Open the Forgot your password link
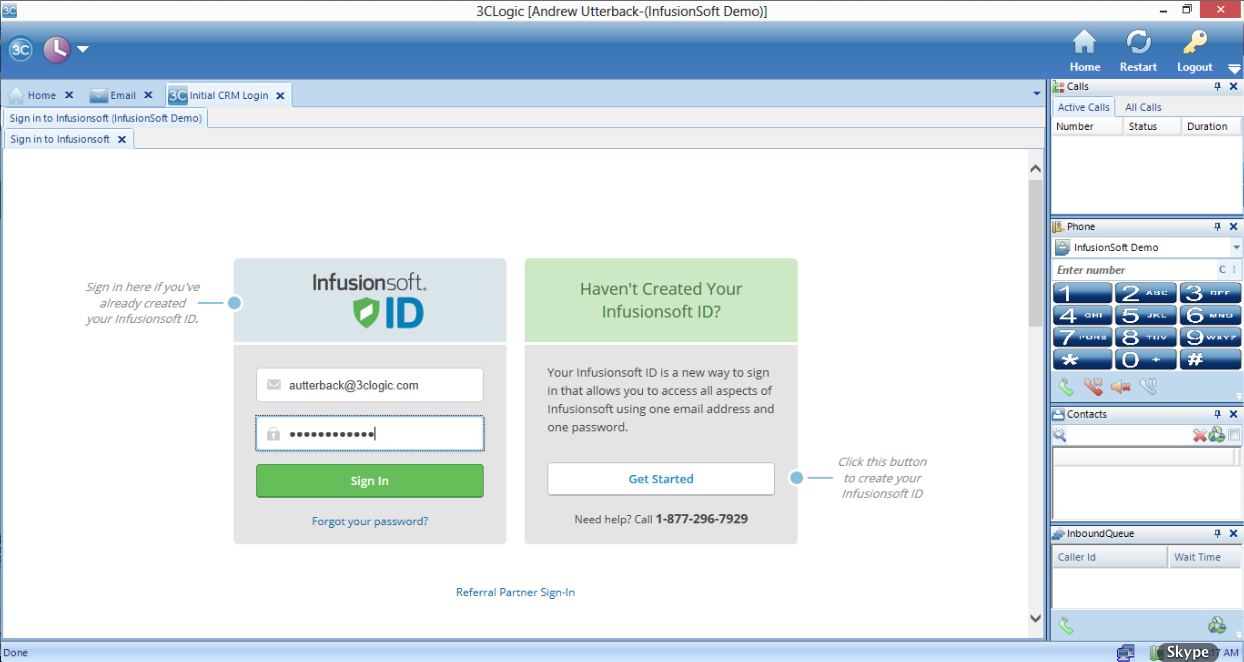Viewport: 1244px width, 662px height. click(370, 521)
